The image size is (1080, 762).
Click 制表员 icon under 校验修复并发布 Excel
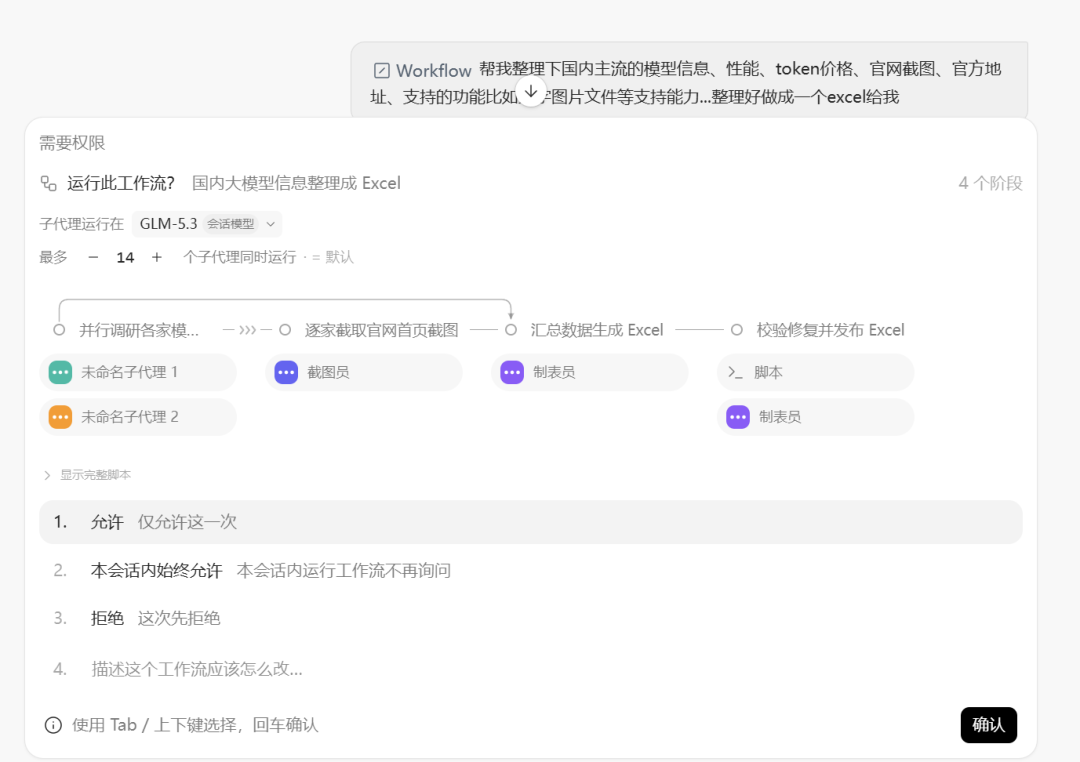pyautogui.click(x=738, y=417)
